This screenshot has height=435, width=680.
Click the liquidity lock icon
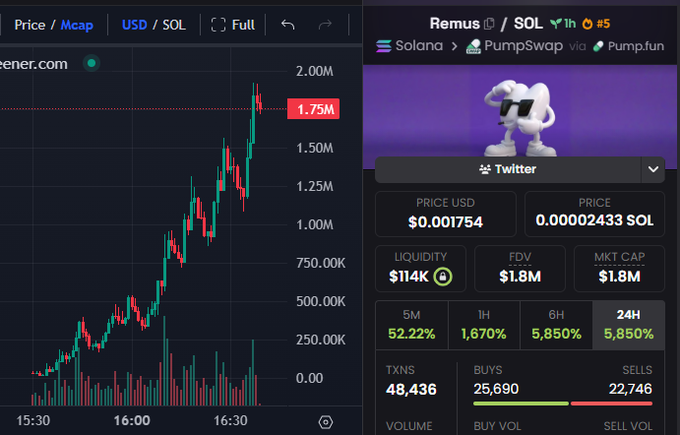coord(443,276)
